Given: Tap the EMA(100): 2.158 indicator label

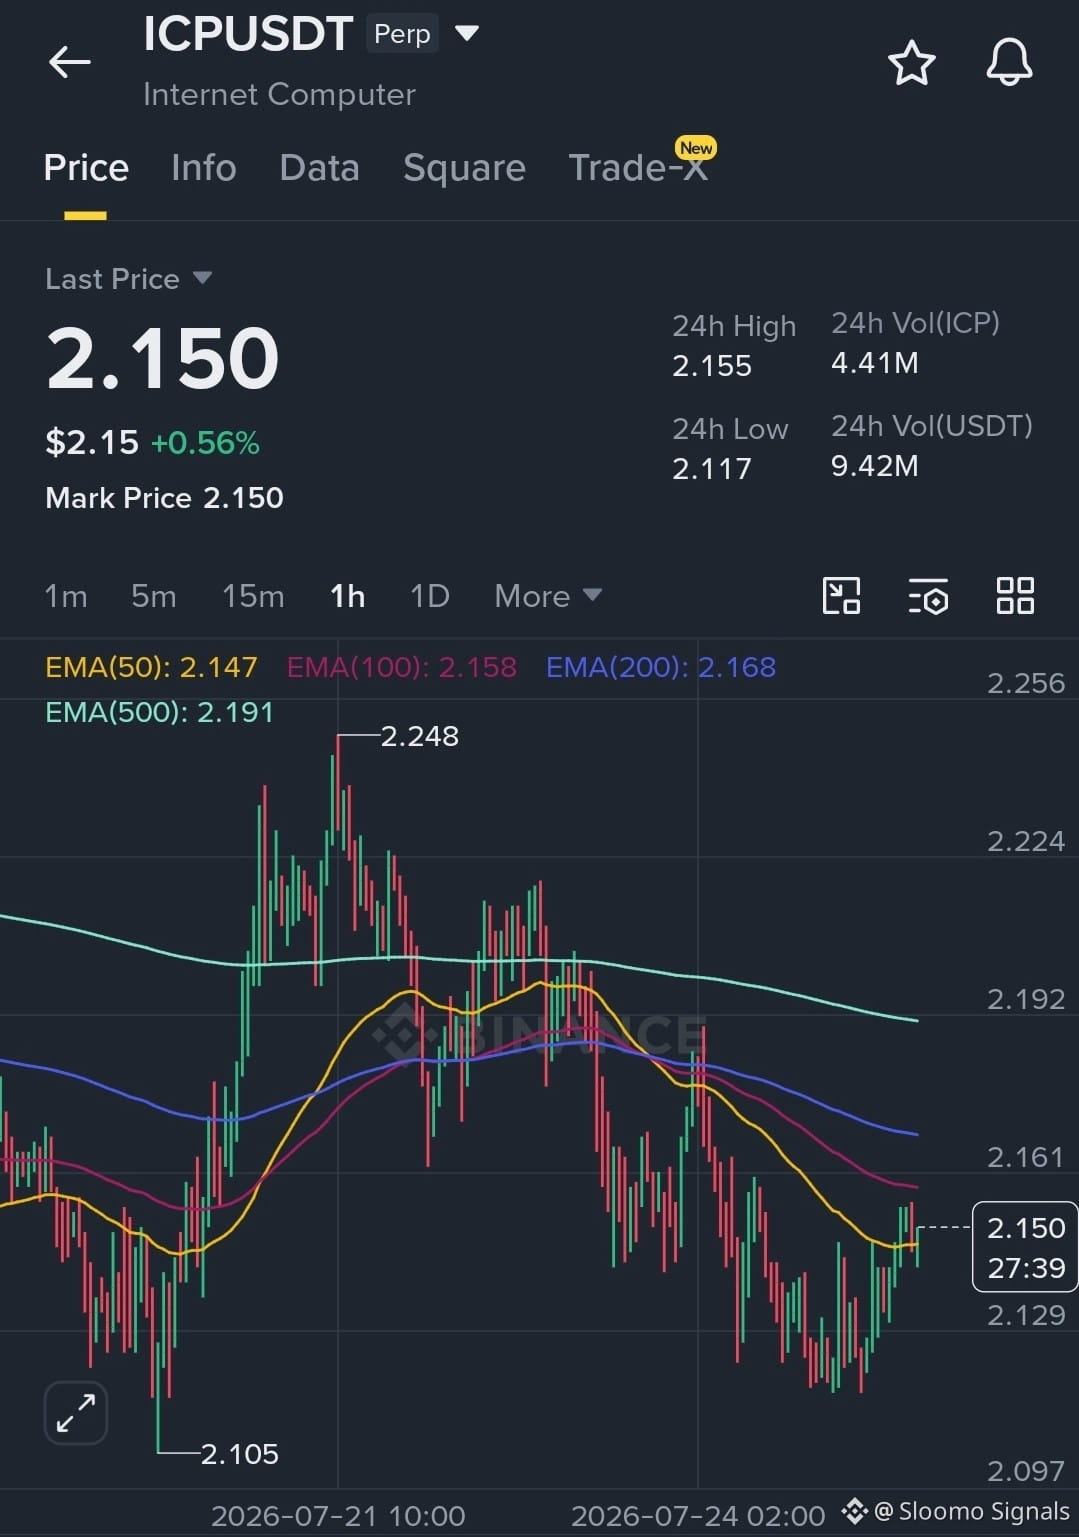Looking at the screenshot, I should 402,667.
